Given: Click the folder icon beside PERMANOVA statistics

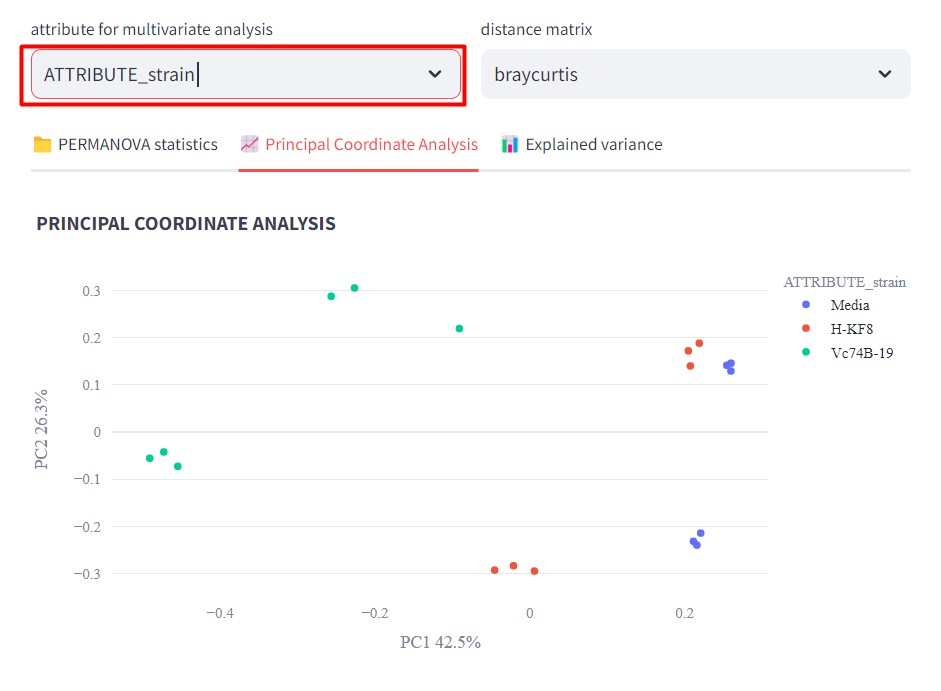Looking at the screenshot, I should click(42, 144).
